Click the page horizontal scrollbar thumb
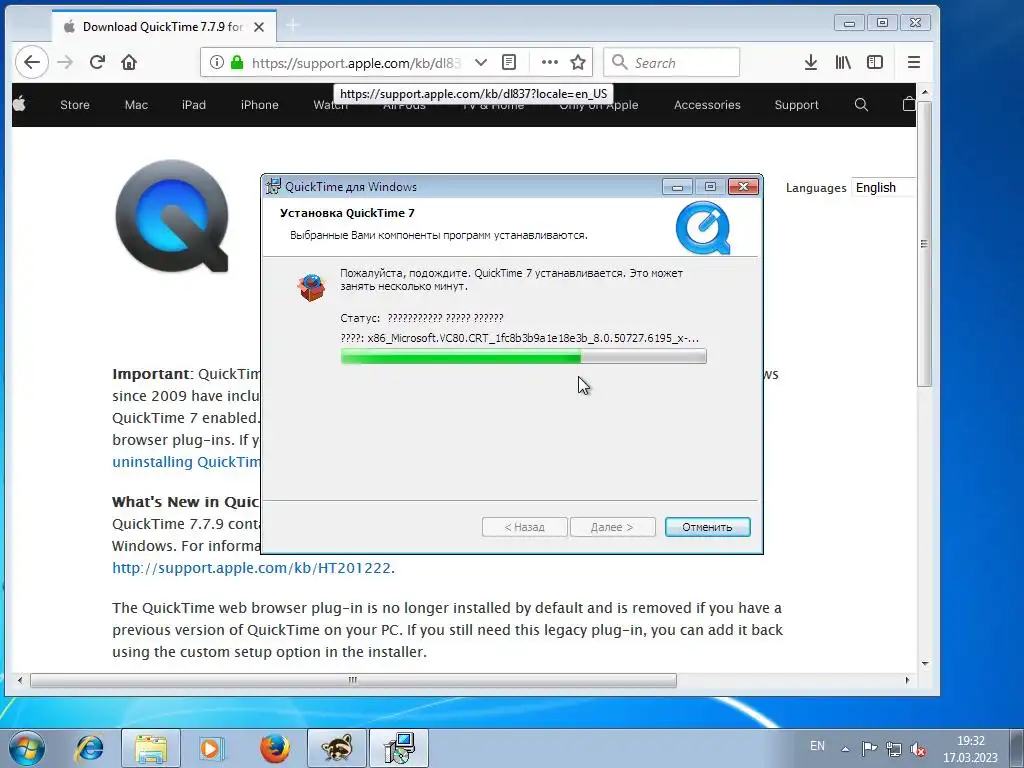 (353, 680)
